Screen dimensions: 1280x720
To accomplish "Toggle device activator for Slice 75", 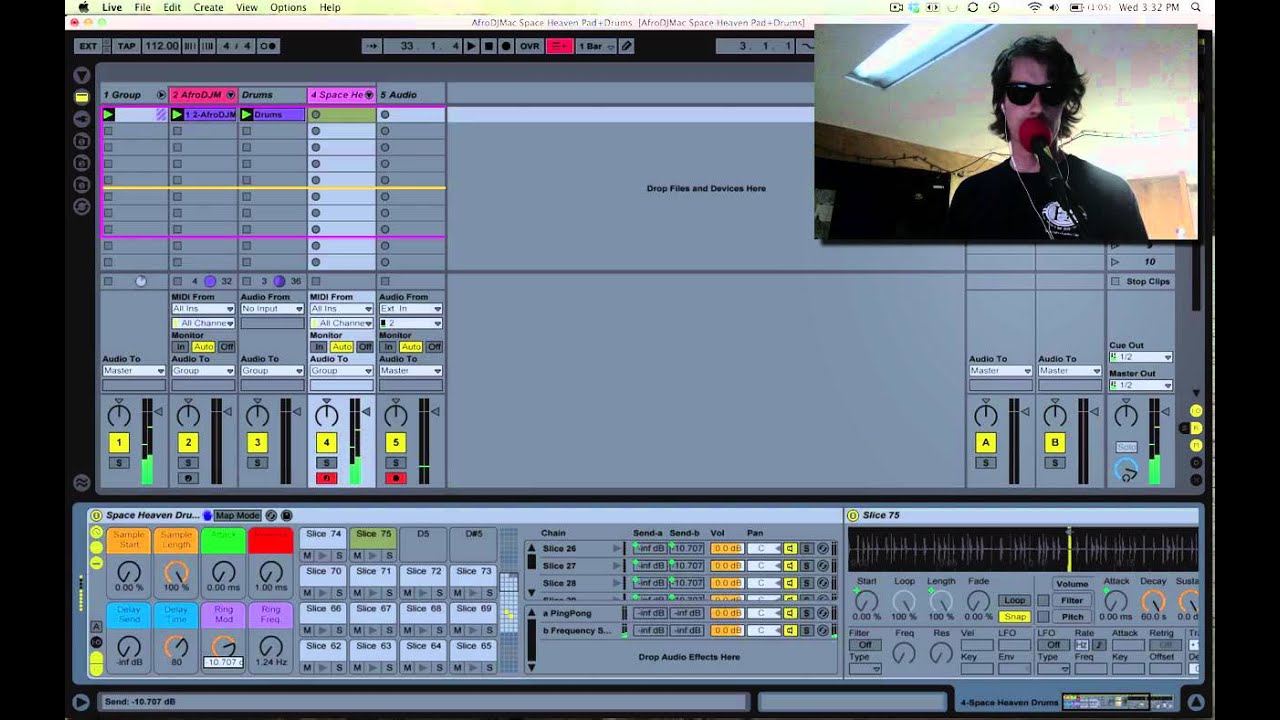I will (x=853, y=515).
